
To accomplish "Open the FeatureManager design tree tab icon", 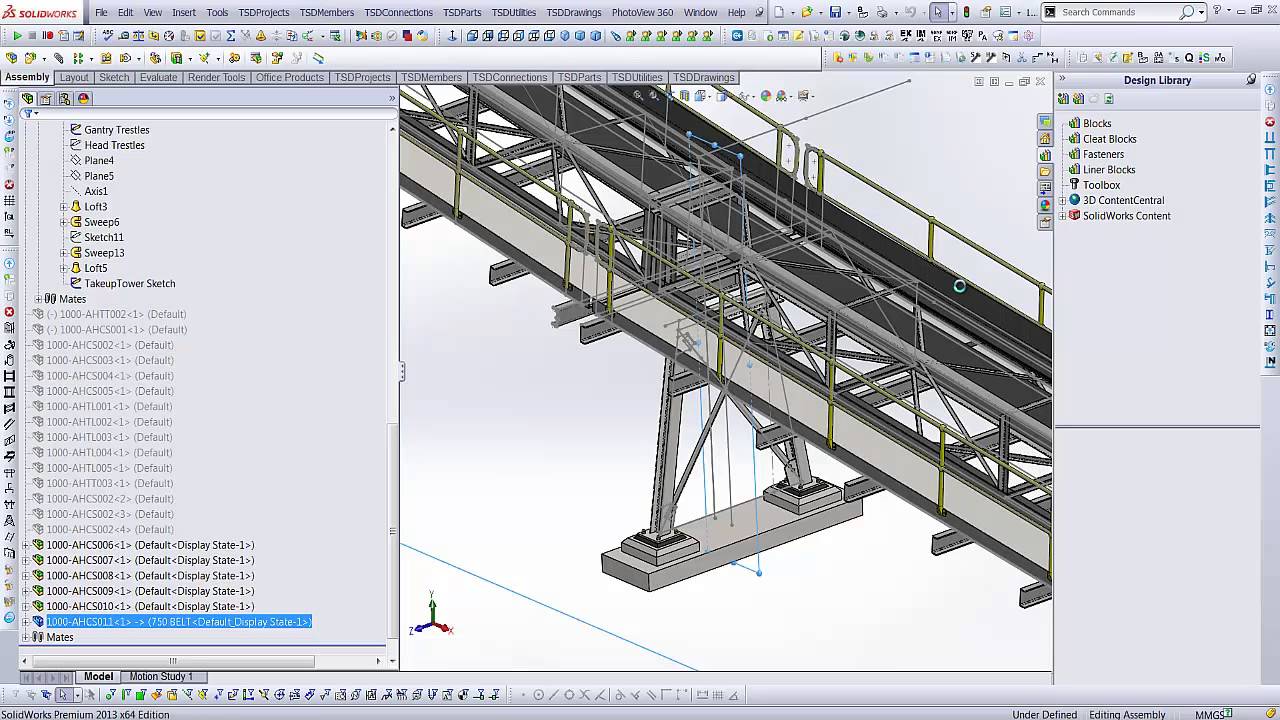I will 28,98.
